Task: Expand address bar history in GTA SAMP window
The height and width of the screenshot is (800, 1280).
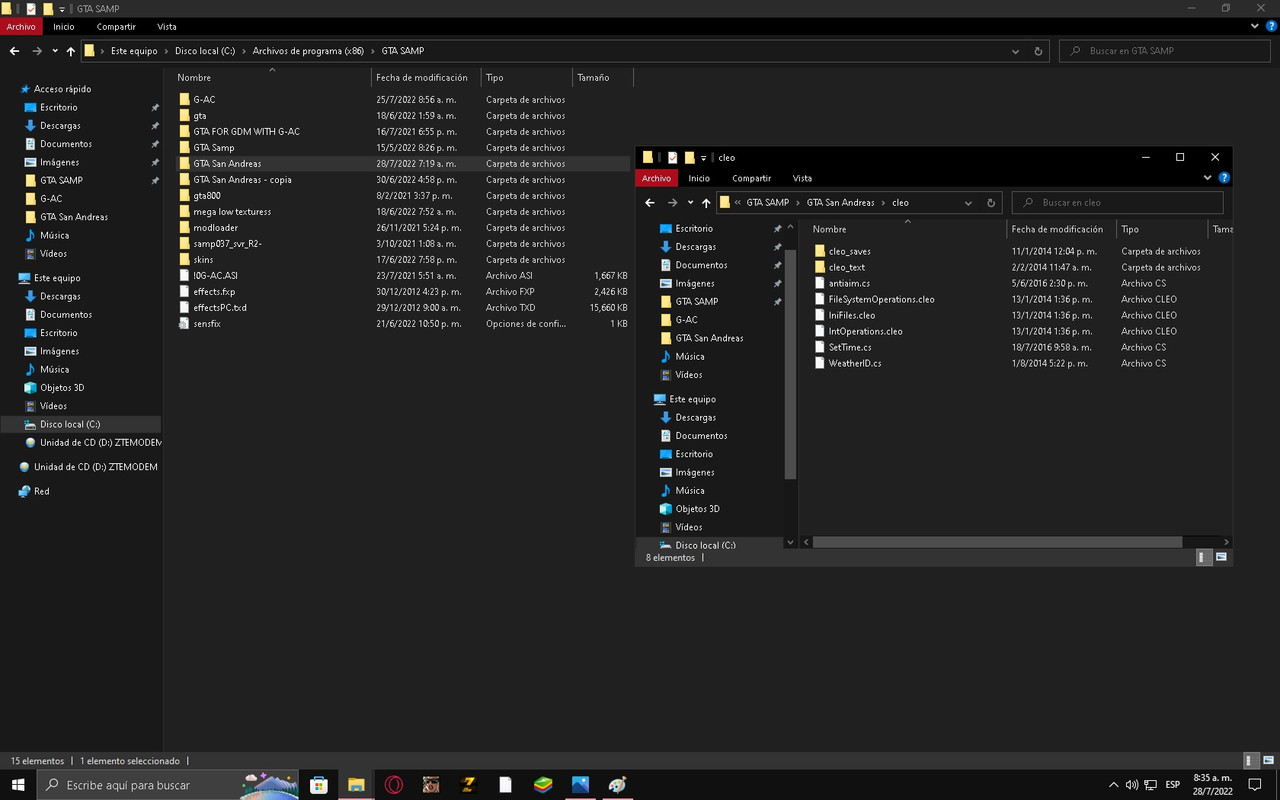Action: click(1016, 51)
